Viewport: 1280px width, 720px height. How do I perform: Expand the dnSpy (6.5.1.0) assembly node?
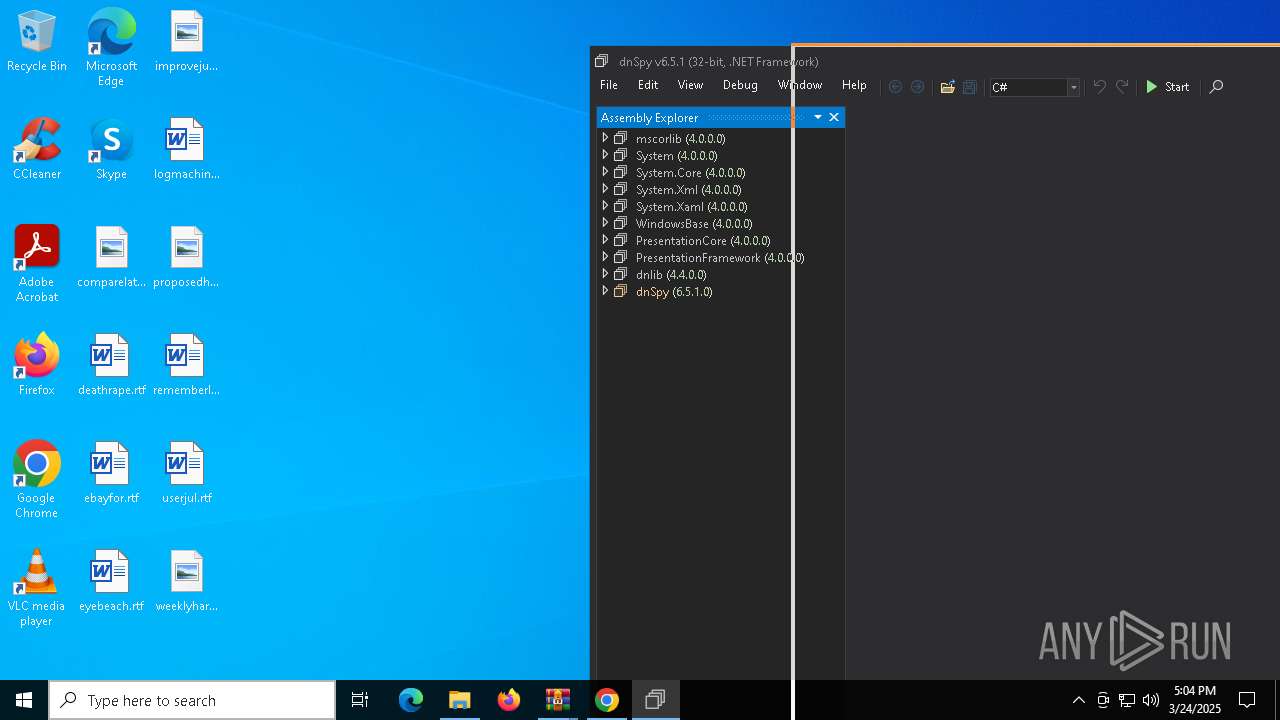point(605,291)
